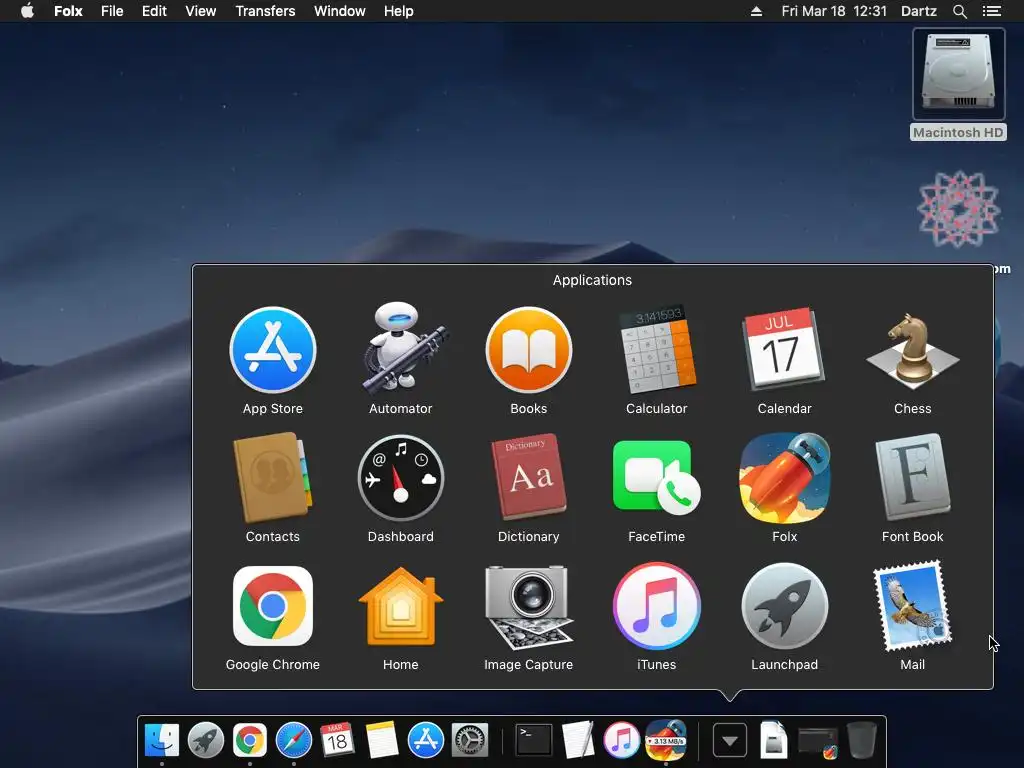Viewport: 1024px width, 768px height.
Task: Open the Font Book app
Action: [912, 478]
